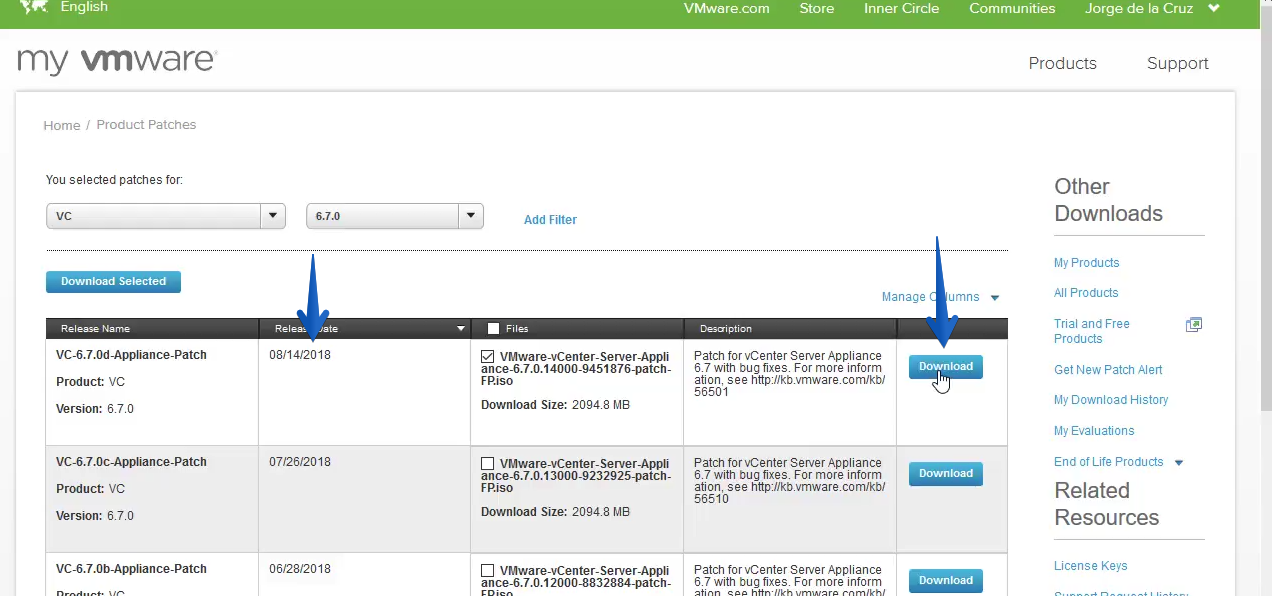The height and width of the screenshot is (596, 1272).
Task: Click the kb 56501 patch description text
Action: 789,374
